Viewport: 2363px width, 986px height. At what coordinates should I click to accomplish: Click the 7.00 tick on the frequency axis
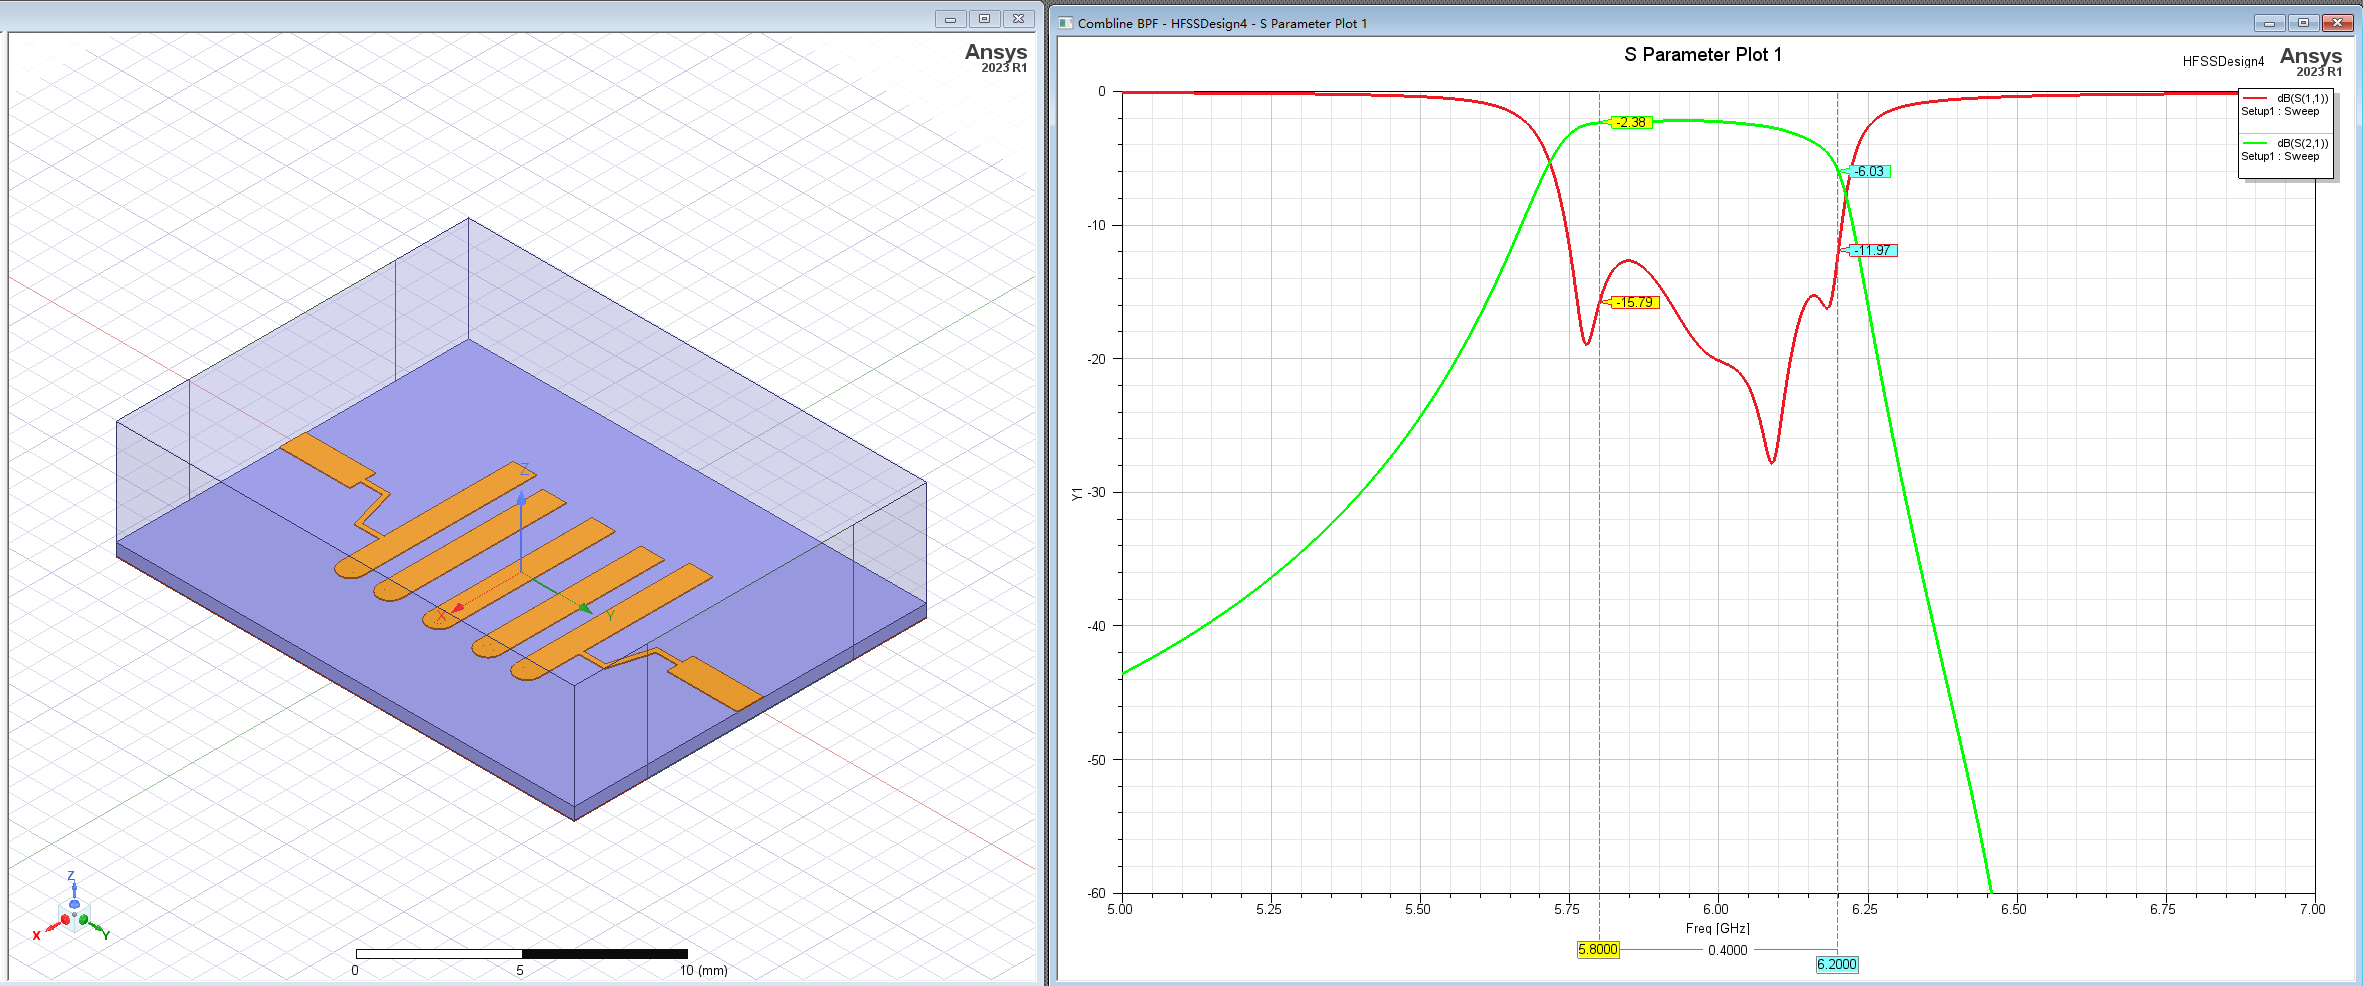[2312, 909]
